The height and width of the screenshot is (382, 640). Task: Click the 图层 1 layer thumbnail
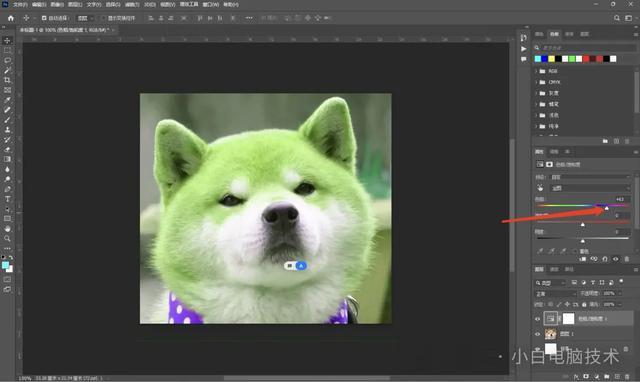click(x=551, y=334)
